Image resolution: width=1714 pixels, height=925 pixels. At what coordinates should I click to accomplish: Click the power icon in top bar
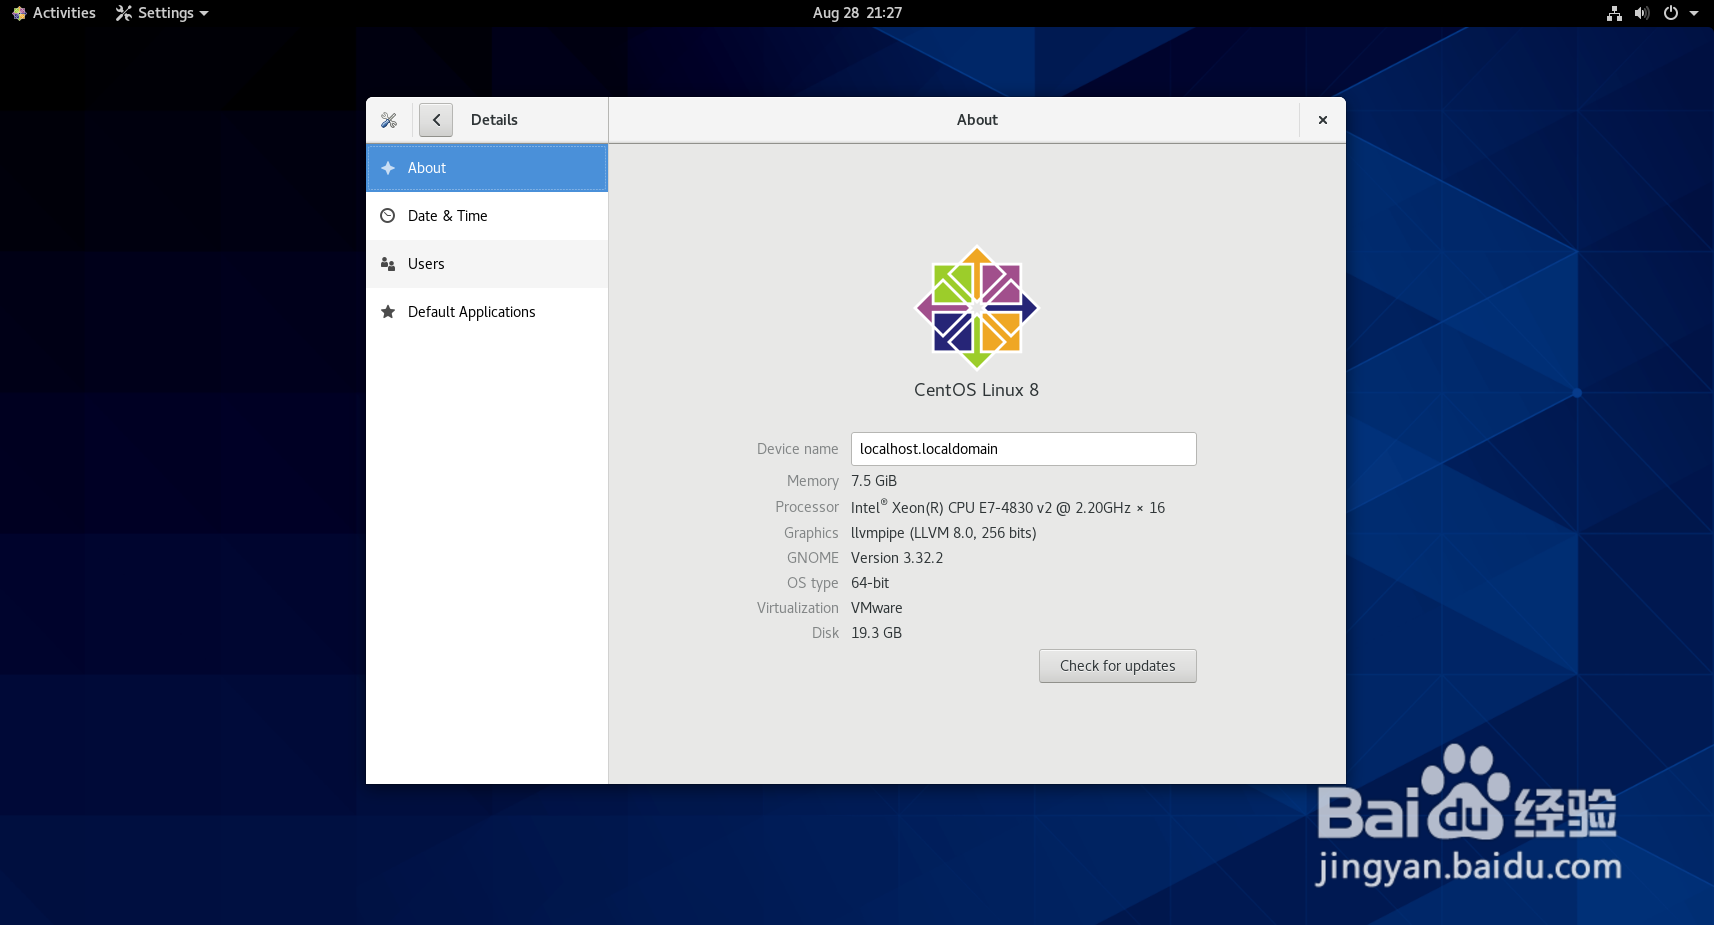point(1670,13)
